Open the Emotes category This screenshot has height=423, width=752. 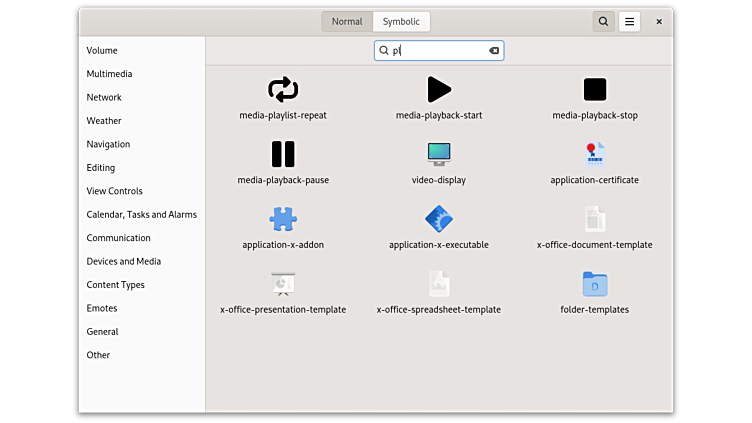(x=102, y=308)
